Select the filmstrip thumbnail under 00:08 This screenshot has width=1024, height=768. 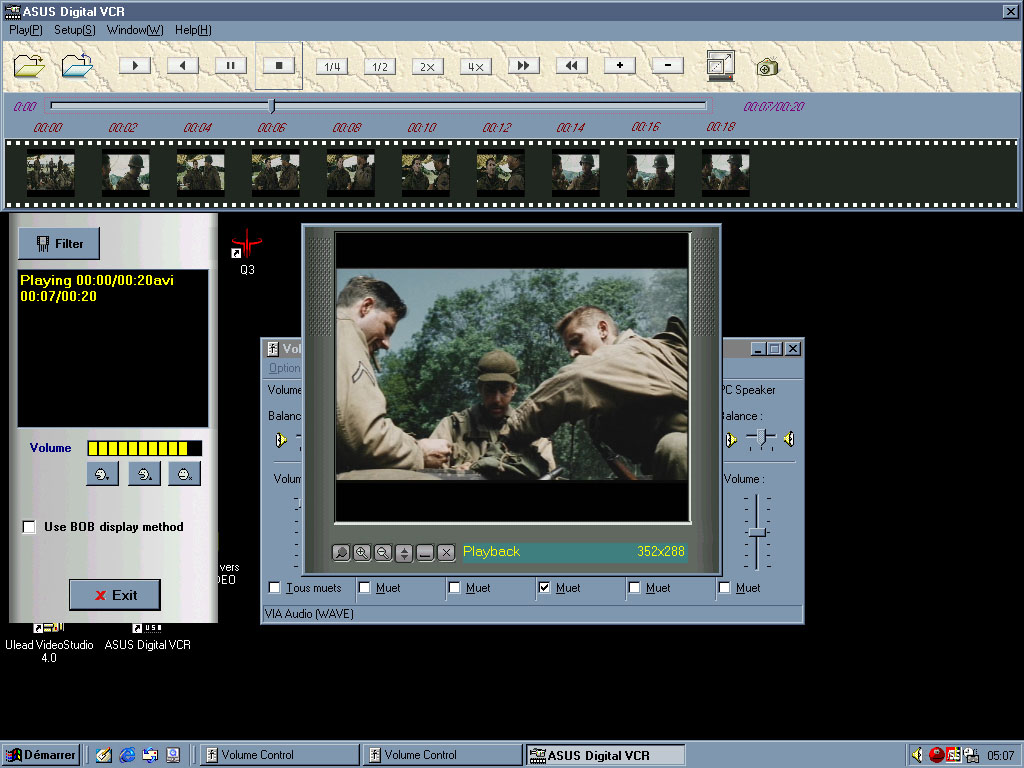pos(351,172)
